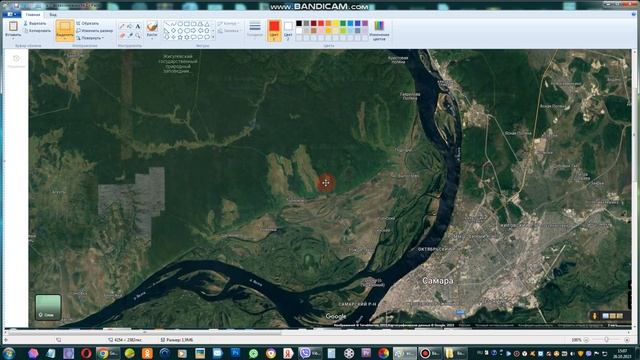
Task: Open Viber from the taskbar
Action: pos(310,353)
